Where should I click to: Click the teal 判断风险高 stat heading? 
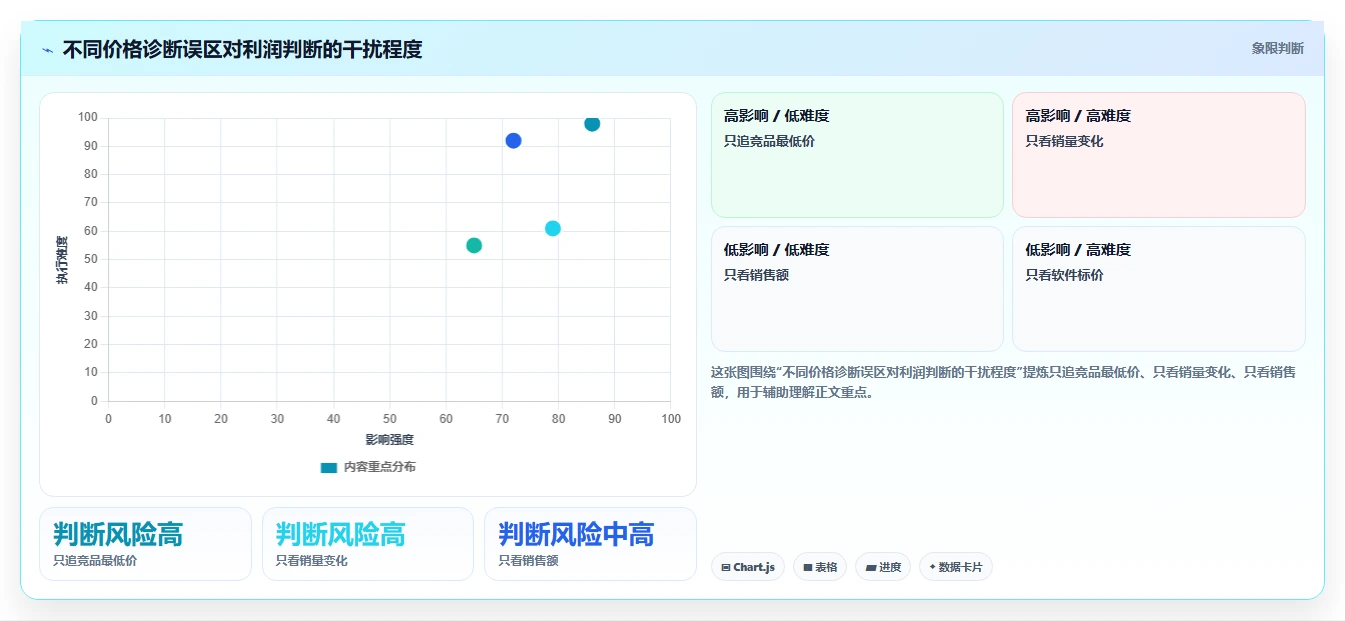(x=118, y=534)
